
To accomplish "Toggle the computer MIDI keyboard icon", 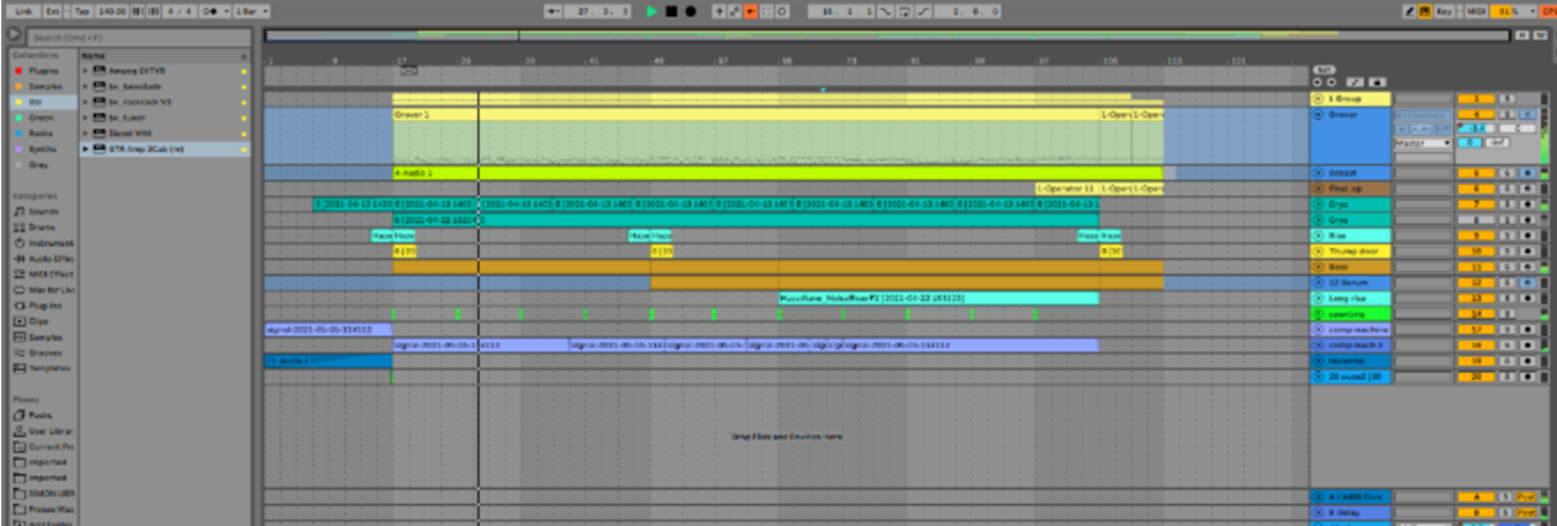I will pyautogui.click(x=1426, y=11).
